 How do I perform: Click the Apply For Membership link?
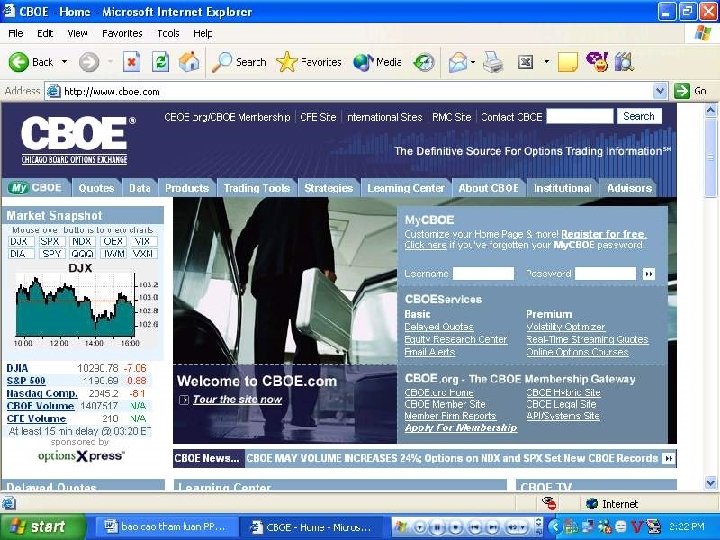pyautogui.click(x=461, y=428)
